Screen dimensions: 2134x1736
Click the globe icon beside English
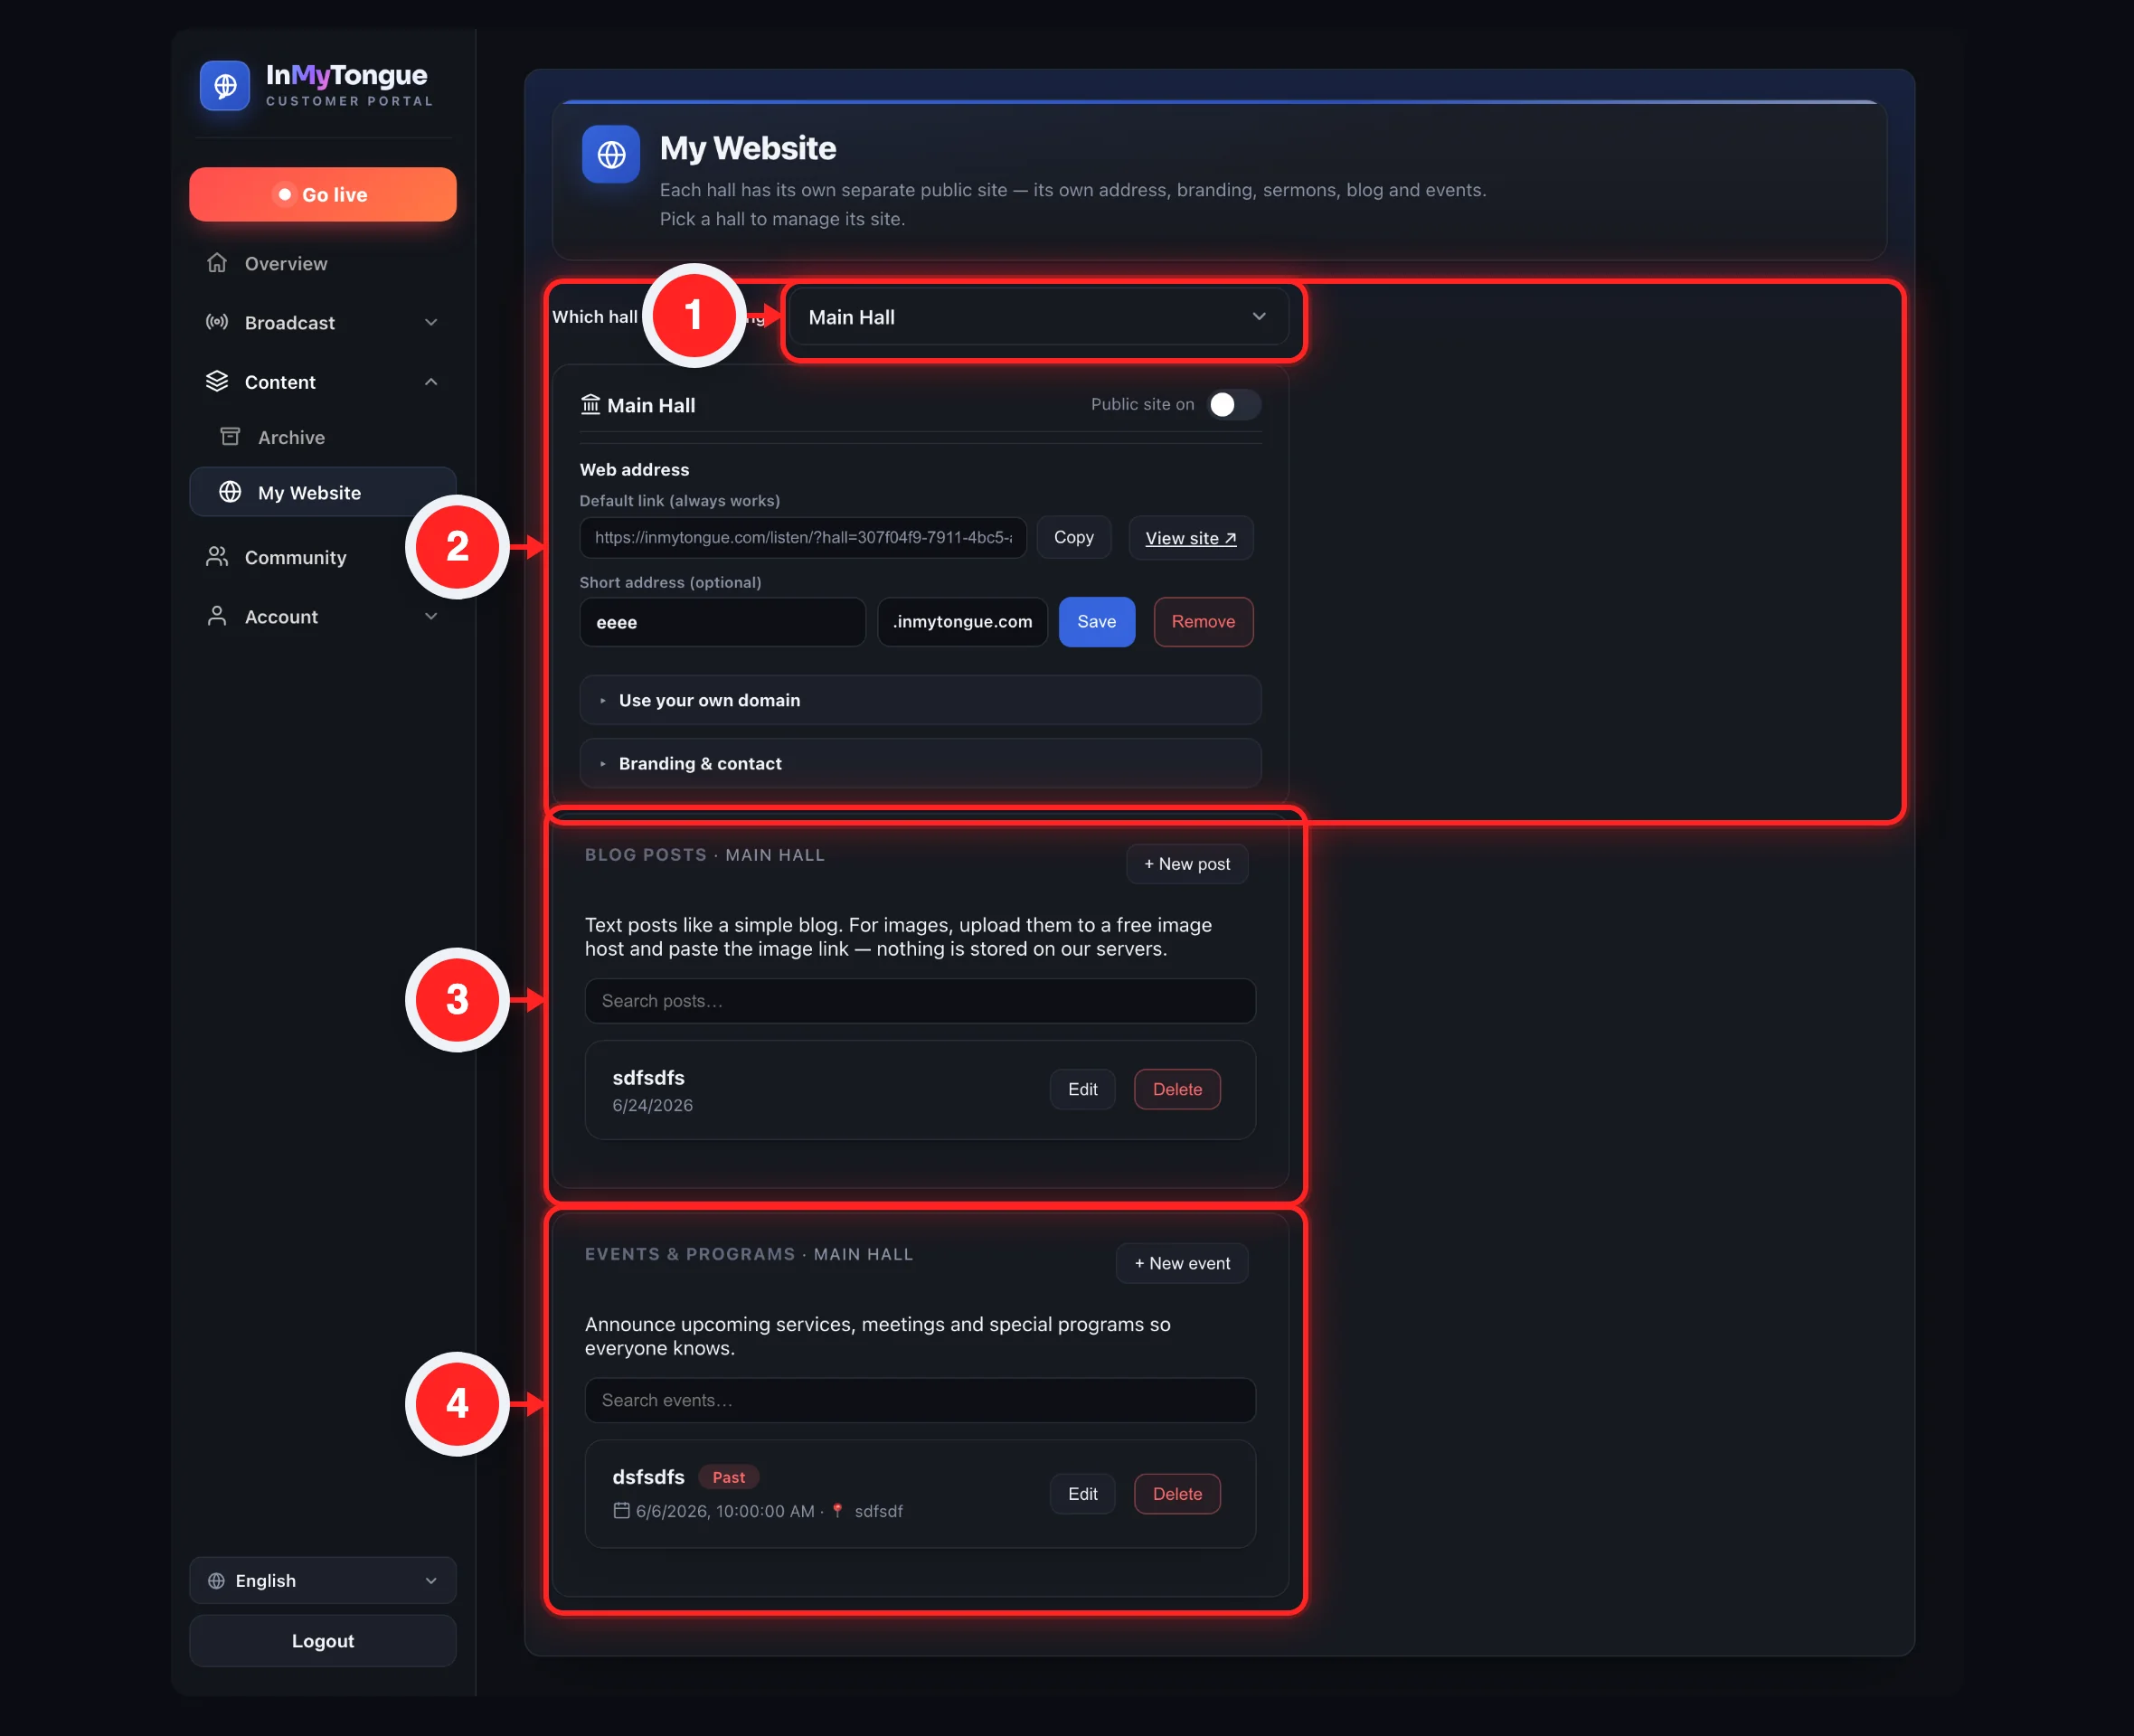[216, 1581]
